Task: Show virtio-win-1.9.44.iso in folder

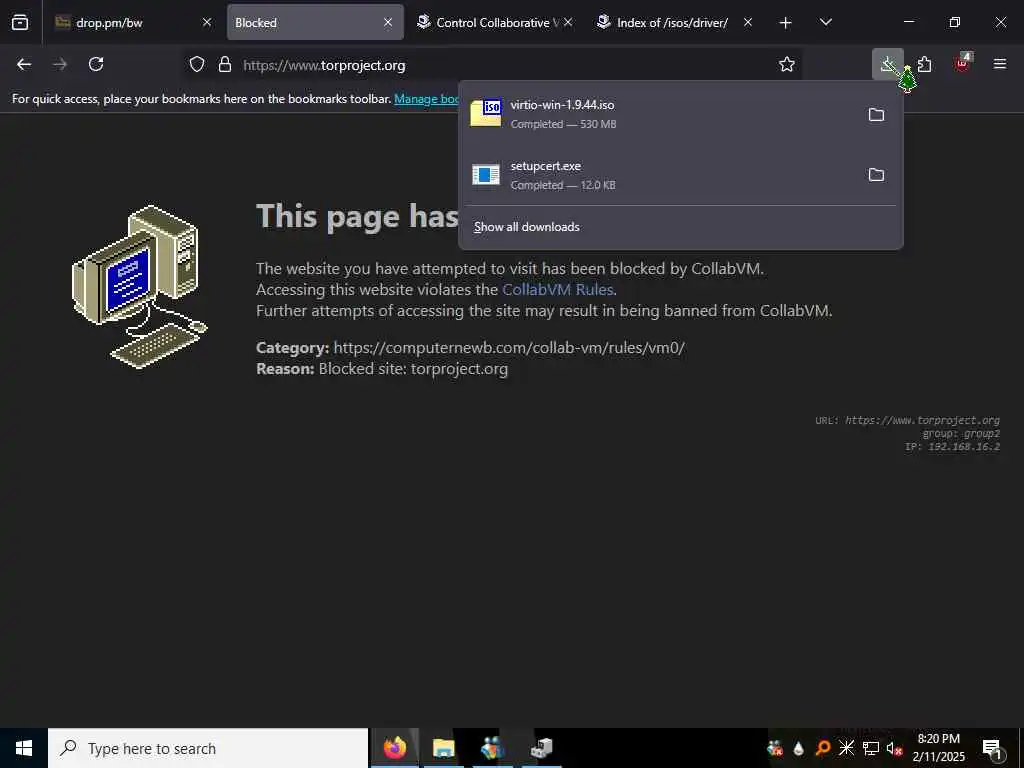Action: 876,115
